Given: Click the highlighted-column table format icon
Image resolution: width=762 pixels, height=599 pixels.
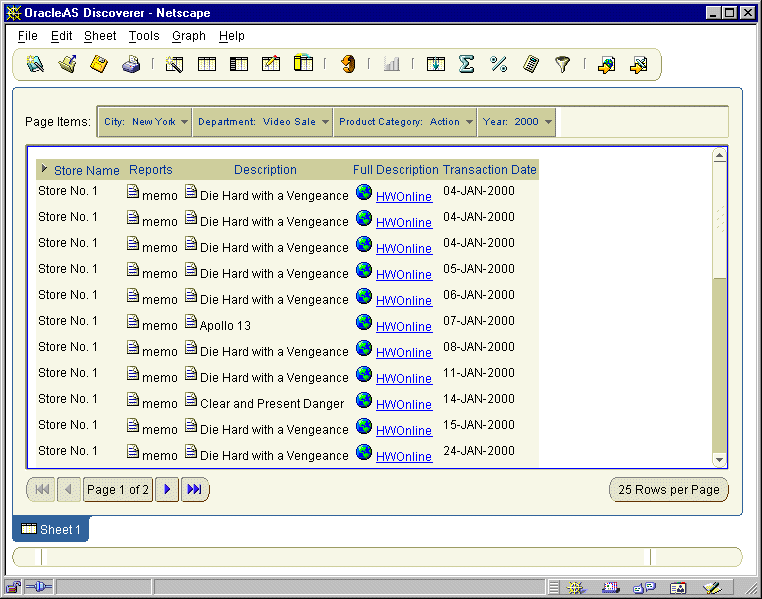Looking at the screenshot, I should coord(303,64).
